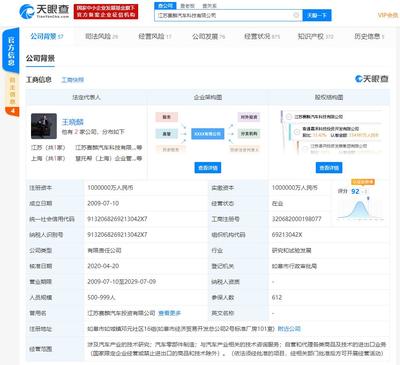Click the 统一社会信用代码 value
The height and width of the screenshot is (365, 400).
(117, 219)
